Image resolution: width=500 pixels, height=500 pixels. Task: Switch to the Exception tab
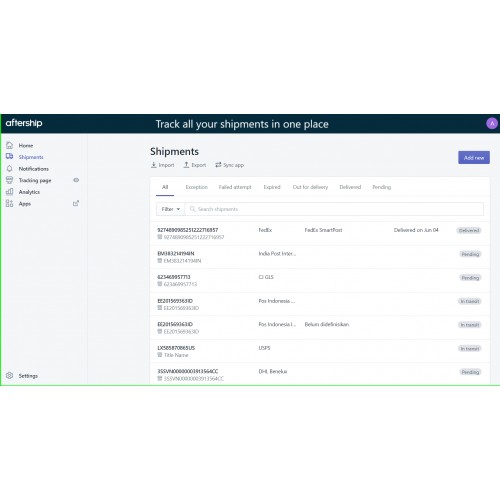[196, 187]
